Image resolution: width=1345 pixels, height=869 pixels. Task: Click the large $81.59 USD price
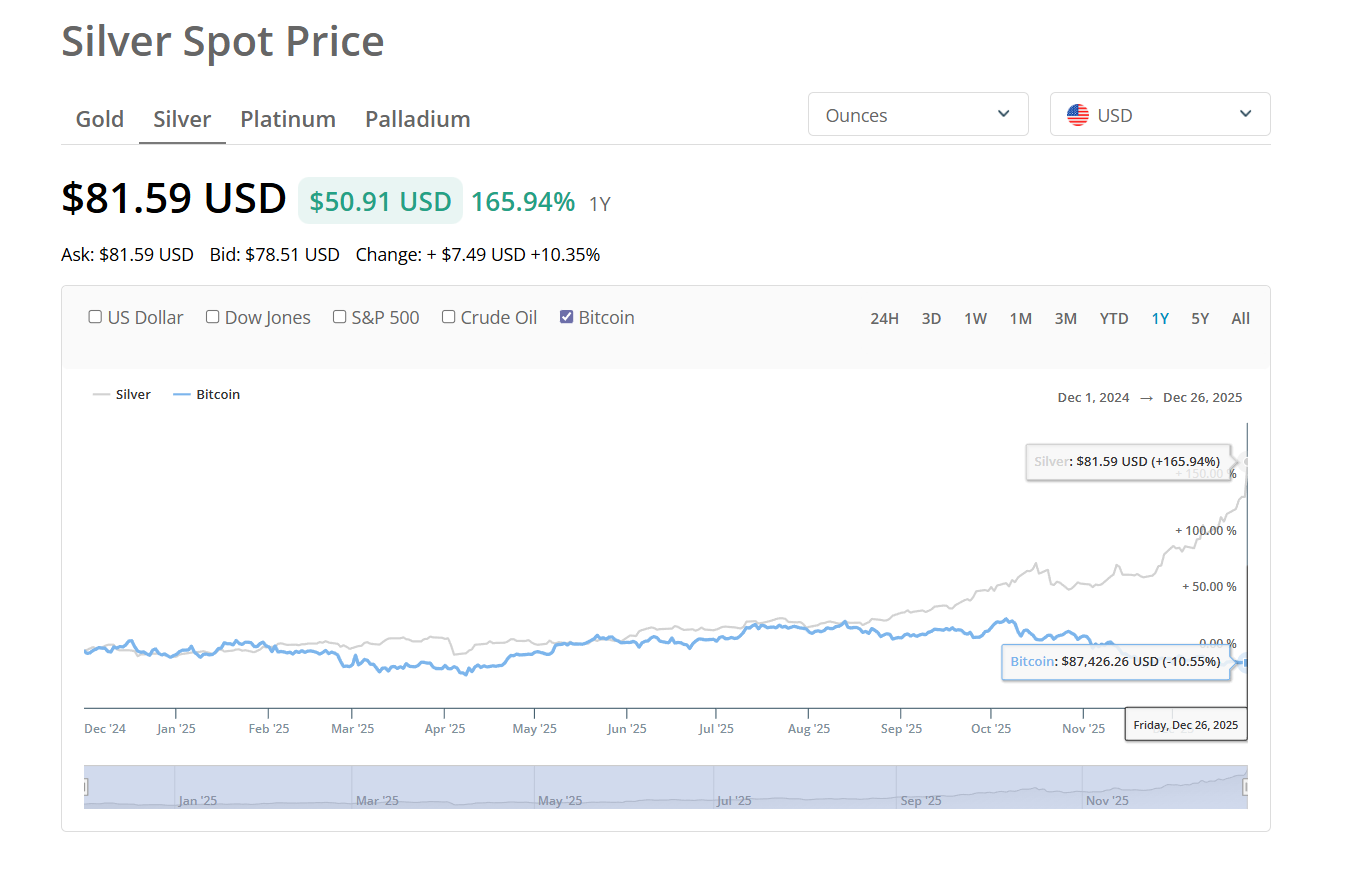pyautogui.click(x=174, y=198)
